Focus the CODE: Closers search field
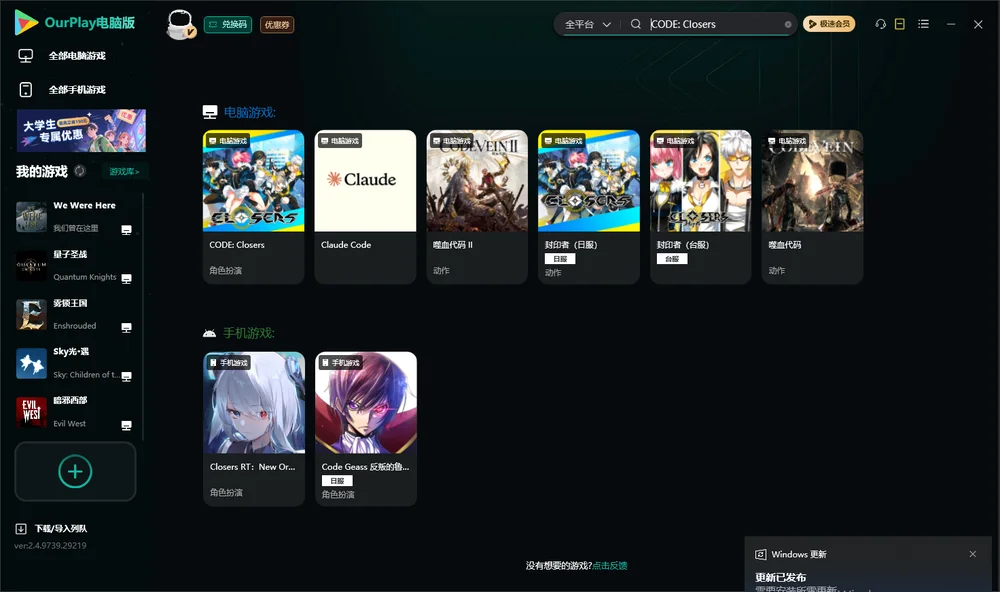The height and width of the screenshot is (592, 1000). tap(714, 24)
